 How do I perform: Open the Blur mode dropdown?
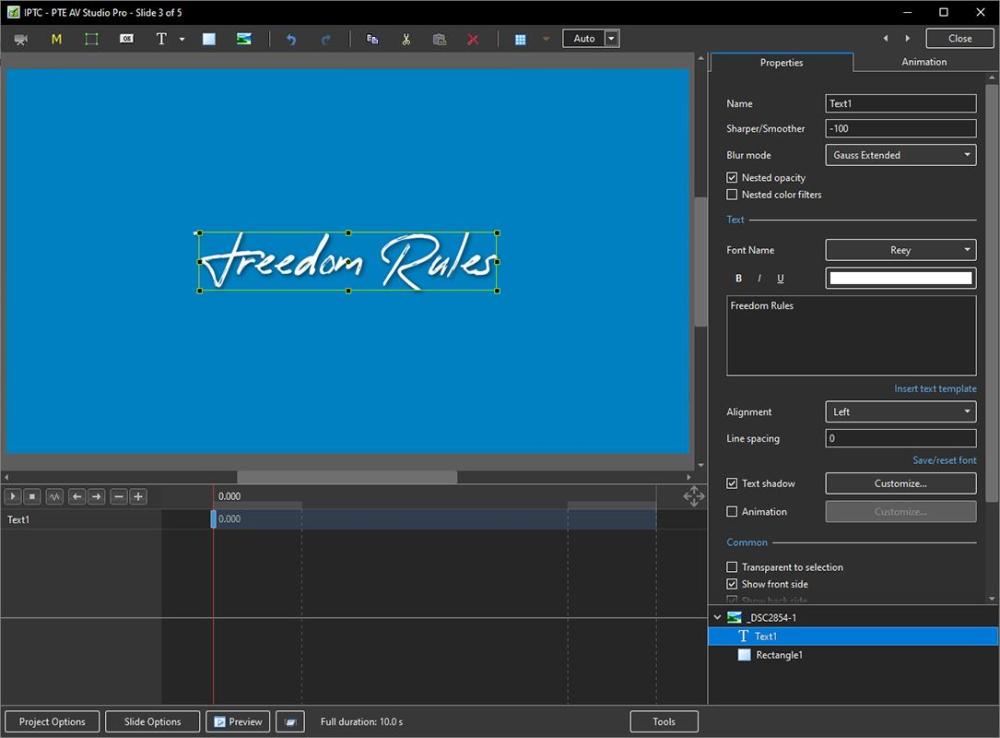tap(900, 155)
